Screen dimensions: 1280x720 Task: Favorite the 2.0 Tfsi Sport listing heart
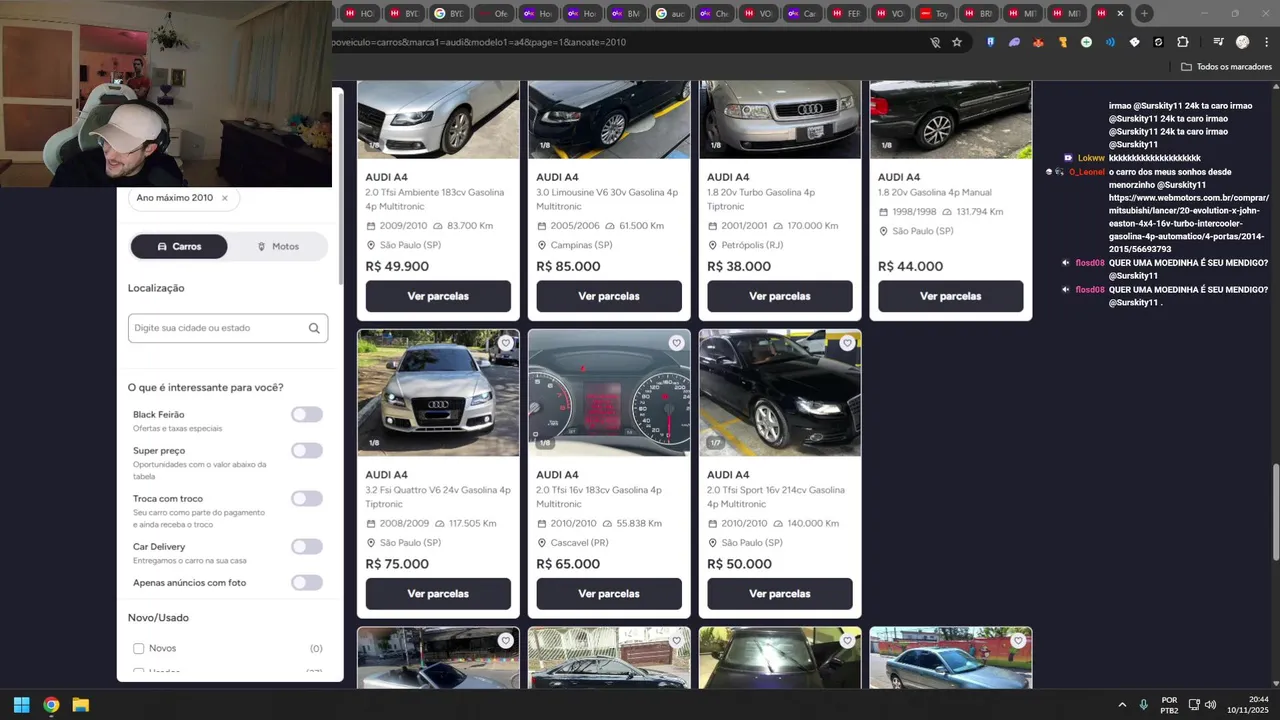[x=848, y=343]
